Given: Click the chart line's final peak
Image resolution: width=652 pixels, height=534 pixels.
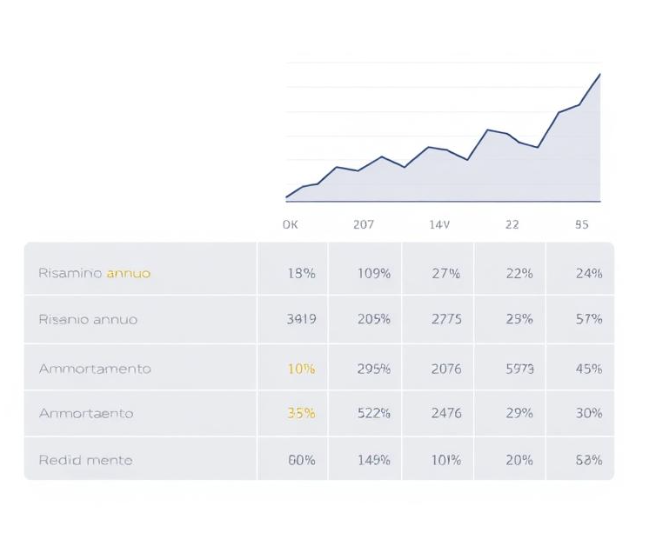Looking at the screenshot, I should point(600,74).
